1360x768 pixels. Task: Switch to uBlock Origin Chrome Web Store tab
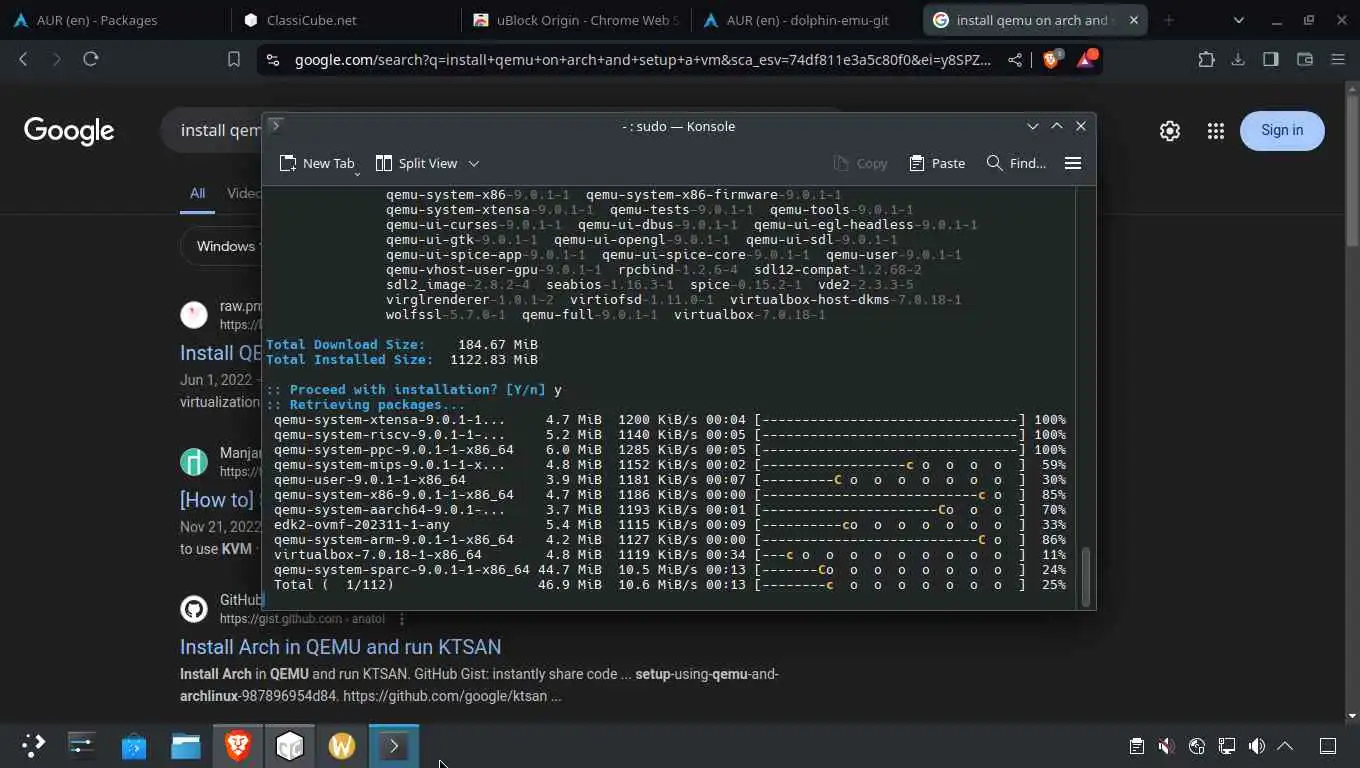(576, 20)
